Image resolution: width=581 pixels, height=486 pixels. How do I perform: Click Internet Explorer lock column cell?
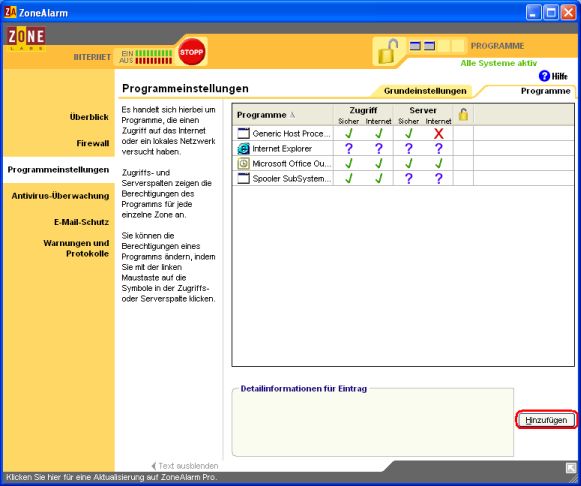pos(463,149)
